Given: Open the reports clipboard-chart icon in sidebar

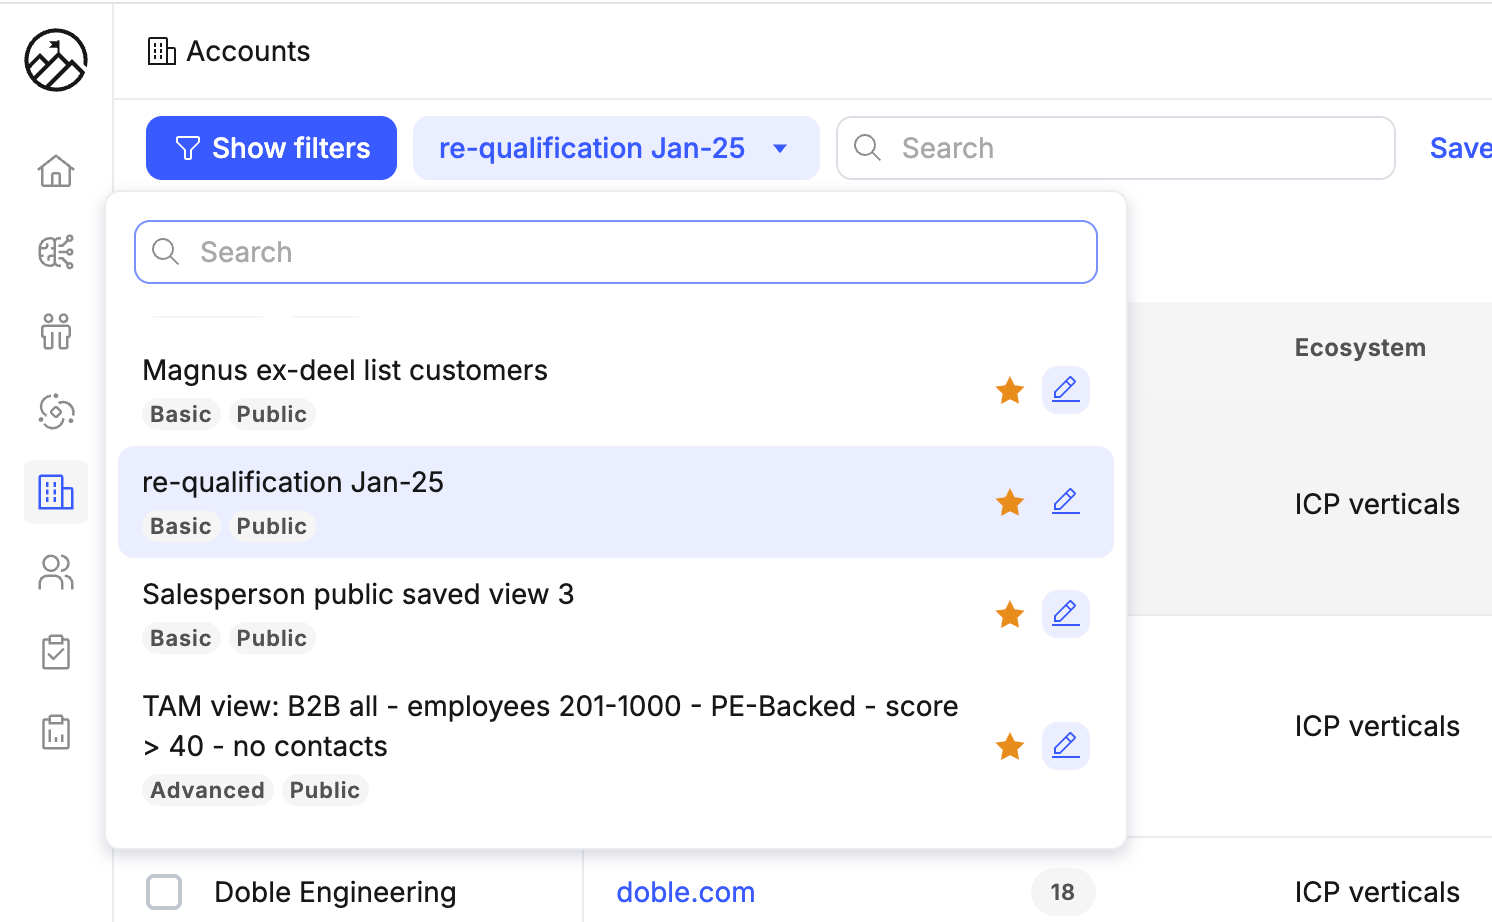Looking at the screenshot, I should tap(56, 732).
